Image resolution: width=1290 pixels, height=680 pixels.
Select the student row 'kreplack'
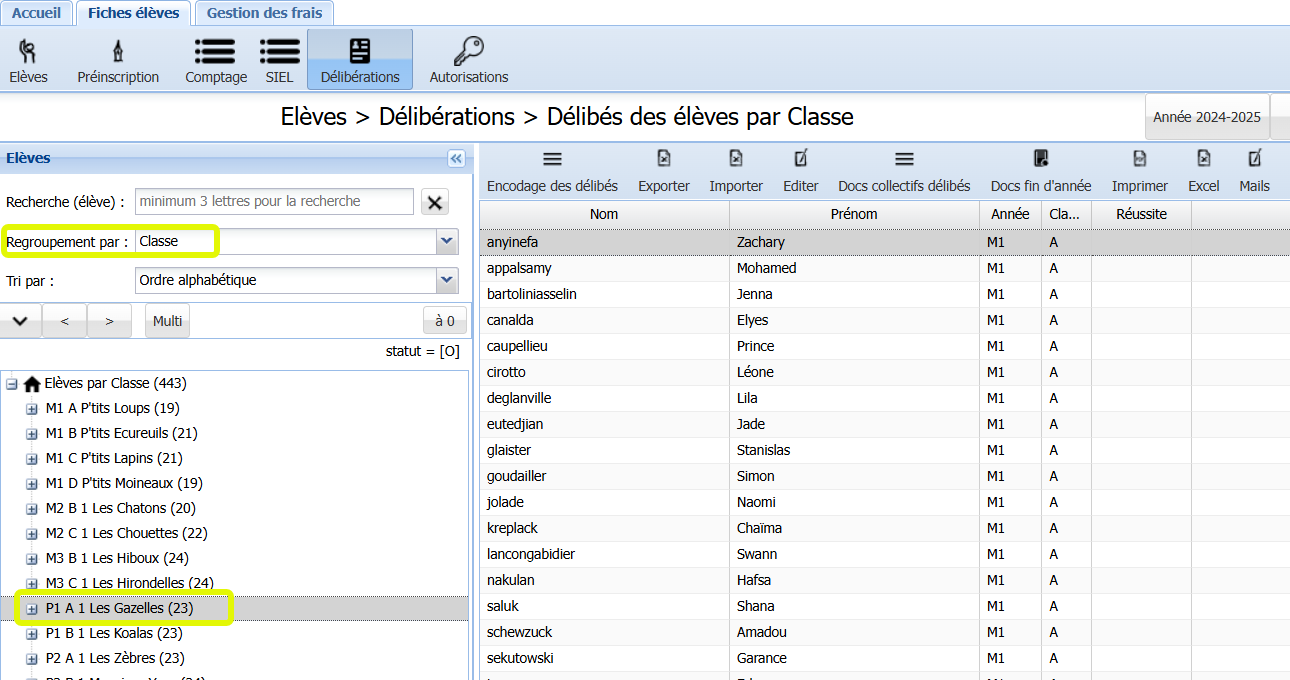[885, 528]
